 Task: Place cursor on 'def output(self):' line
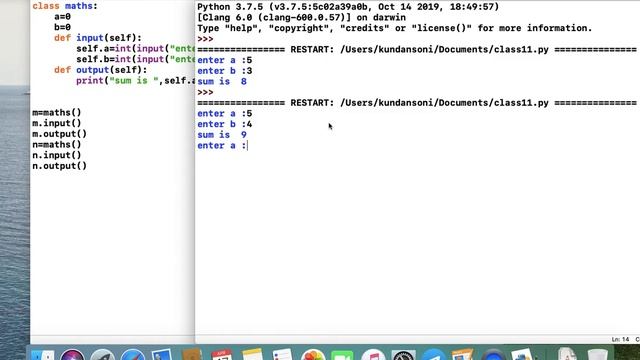tap(100, 70)
